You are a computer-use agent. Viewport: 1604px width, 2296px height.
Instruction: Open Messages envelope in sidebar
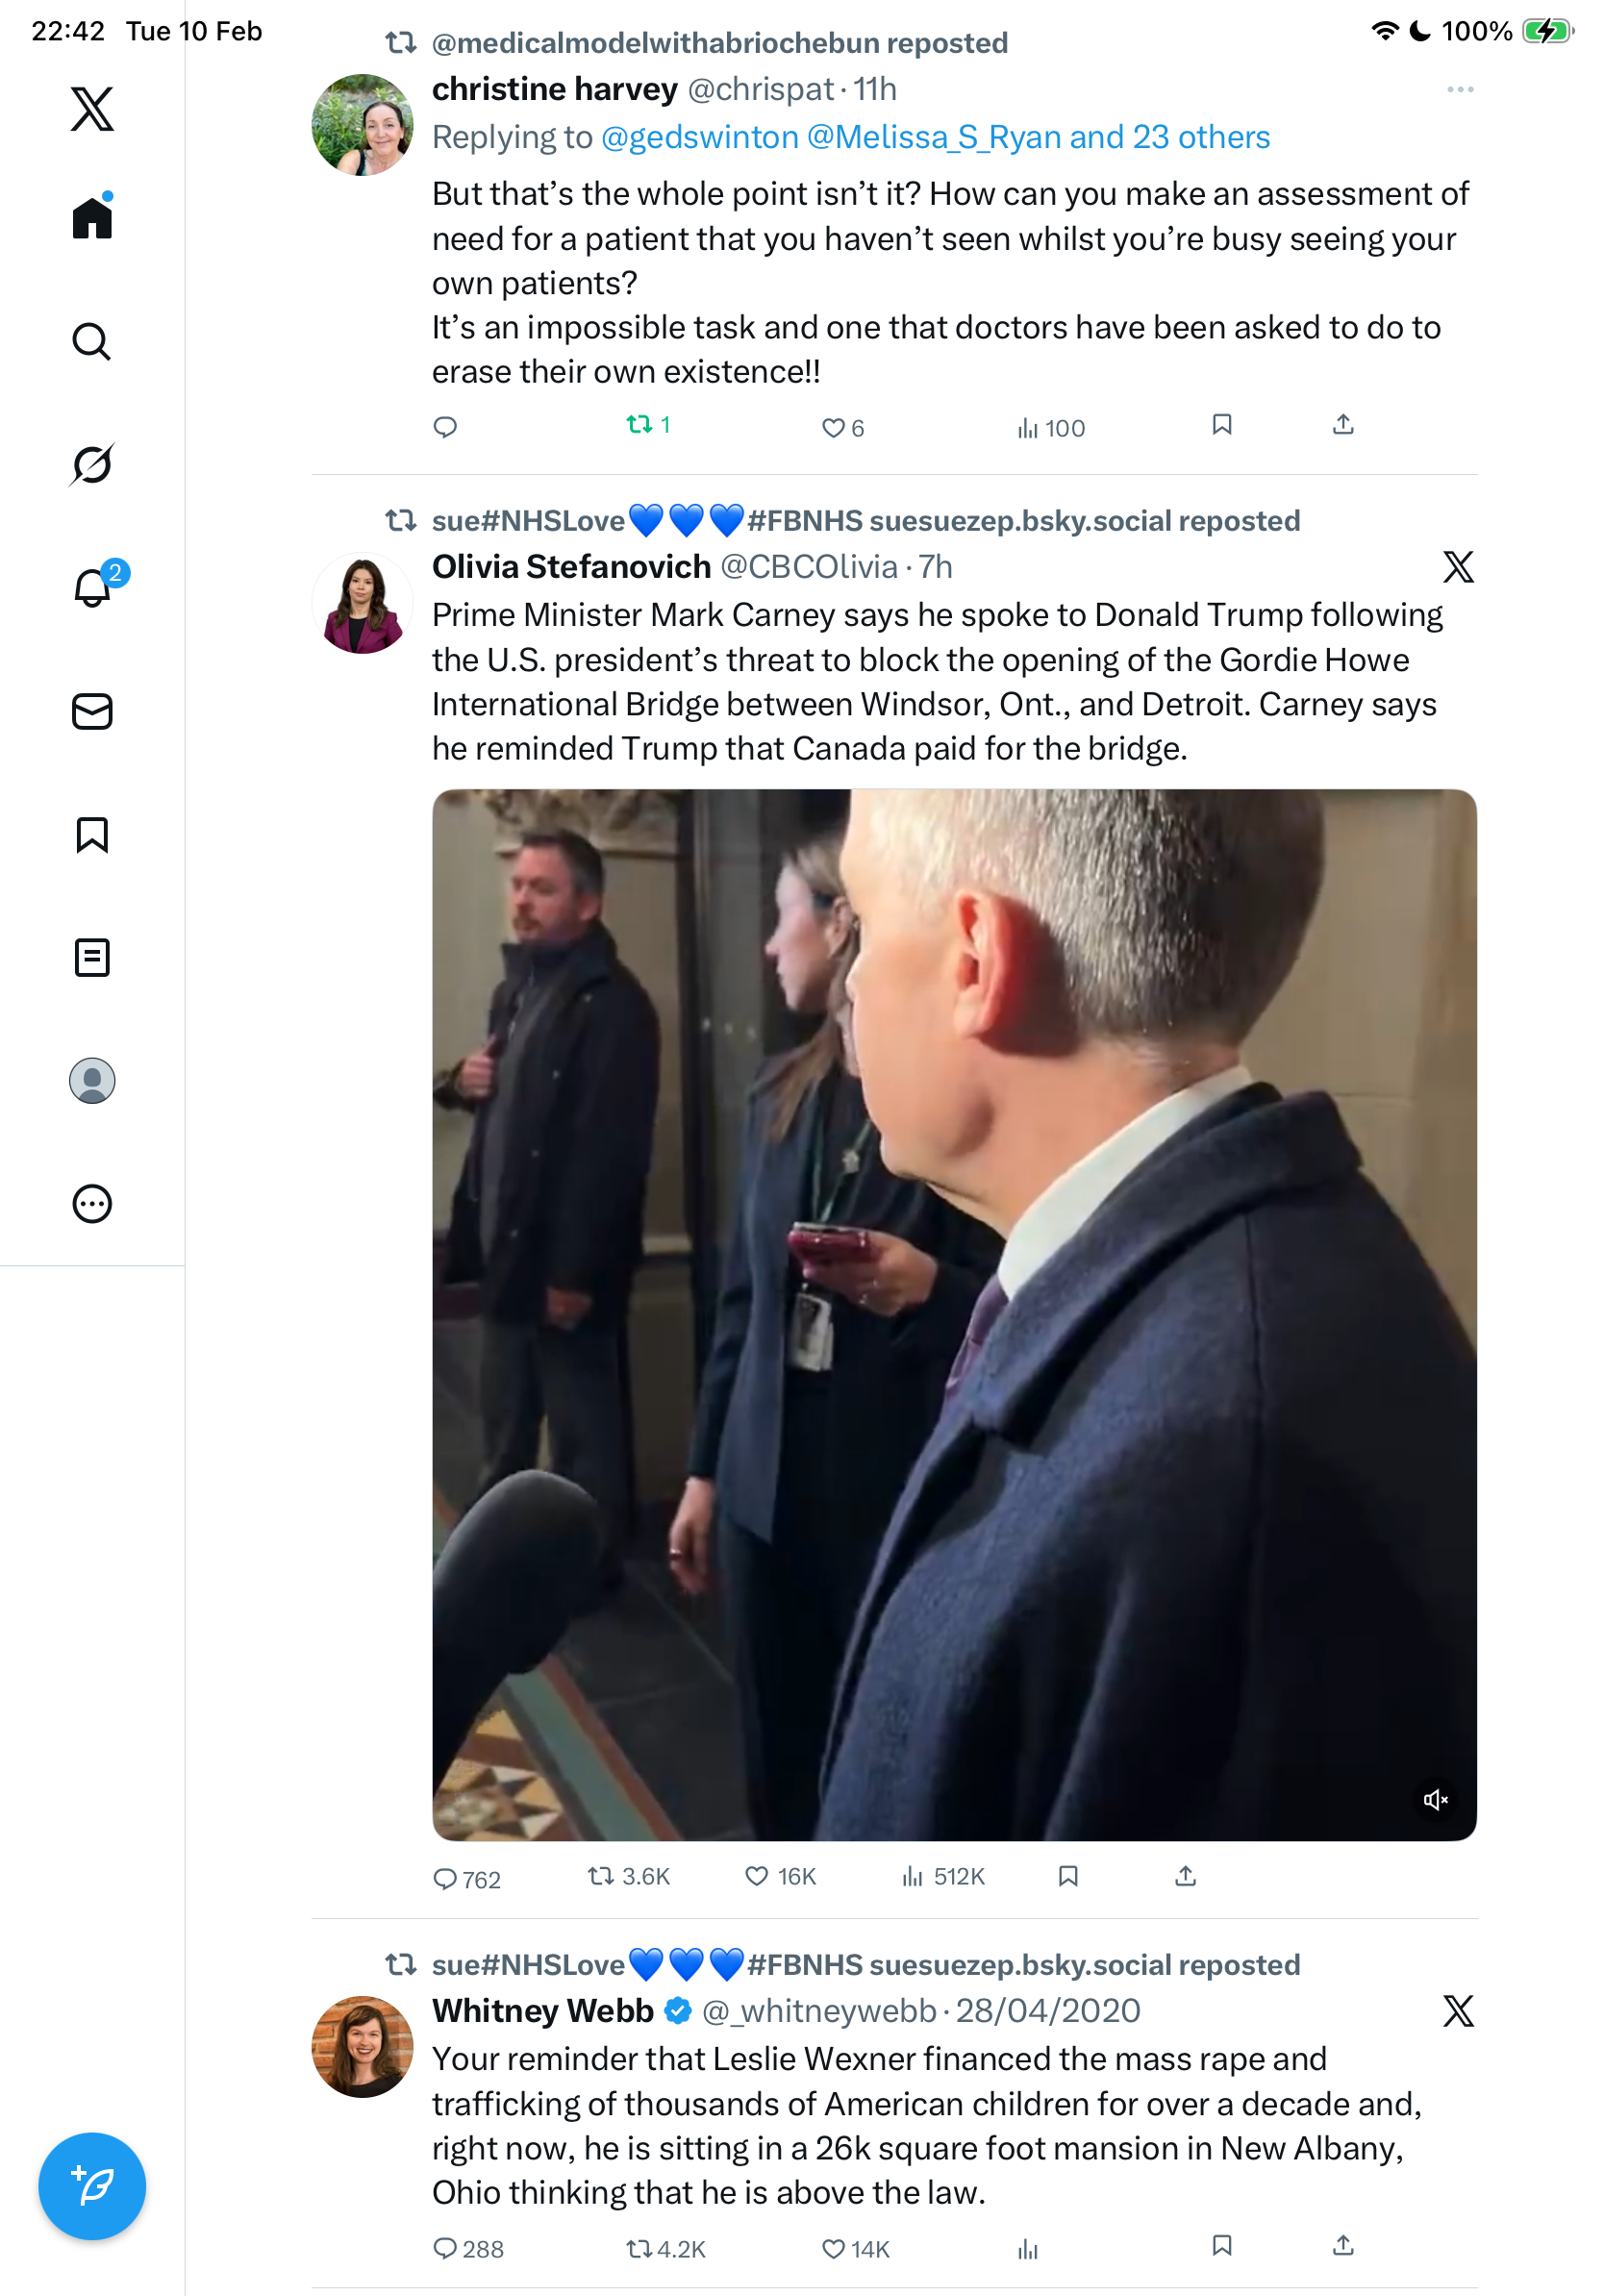click(x=92, y=711)
